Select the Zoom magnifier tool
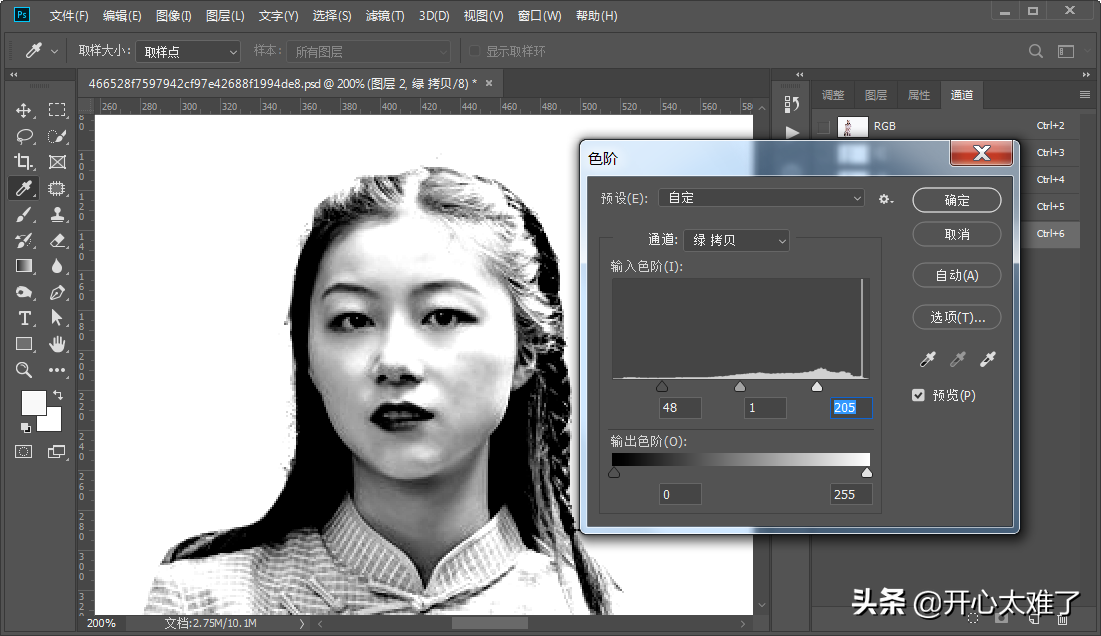This screenshot has height=636, width=1101. pos(24,370)
